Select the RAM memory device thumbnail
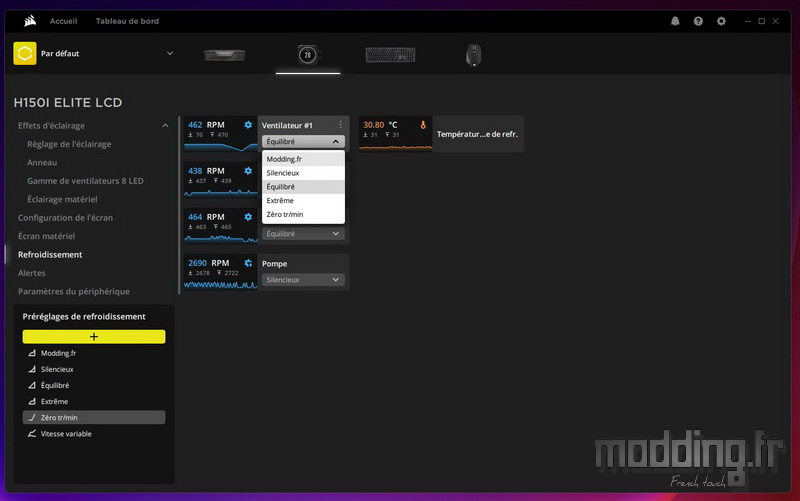The width and height of the screenshot is (800, 501). click(224, 55)
